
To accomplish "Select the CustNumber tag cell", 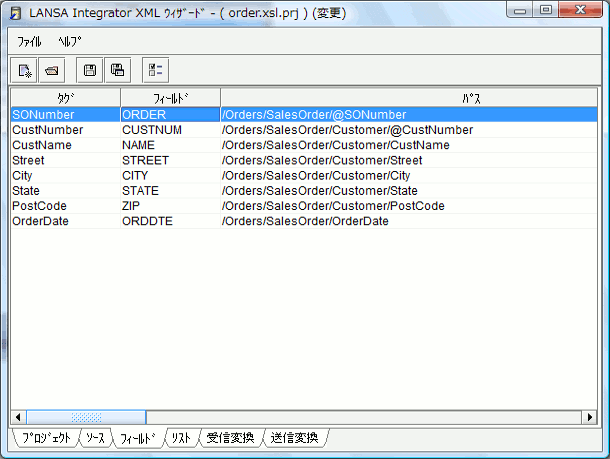I will click(65, 130).
